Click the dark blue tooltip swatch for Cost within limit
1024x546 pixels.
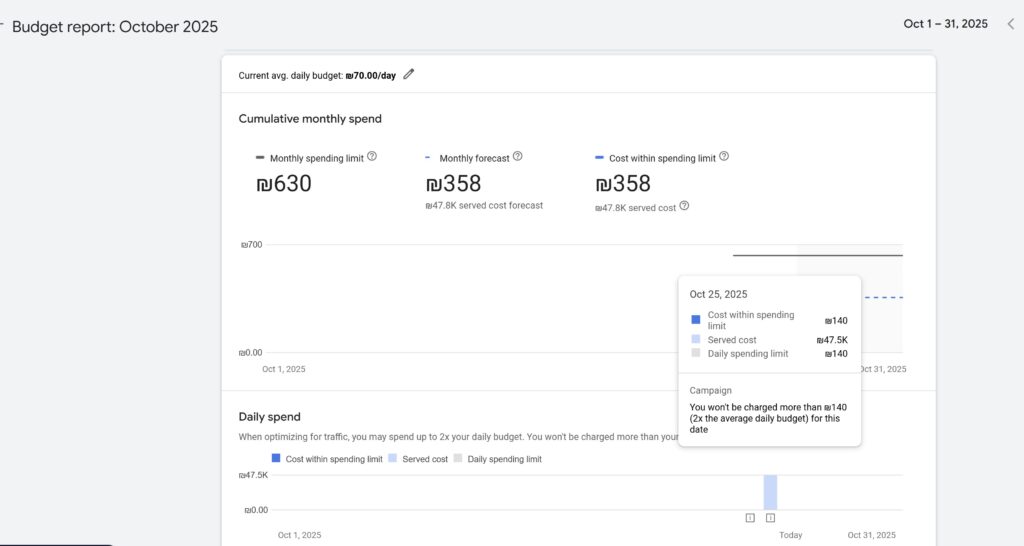tap(696, 320)
